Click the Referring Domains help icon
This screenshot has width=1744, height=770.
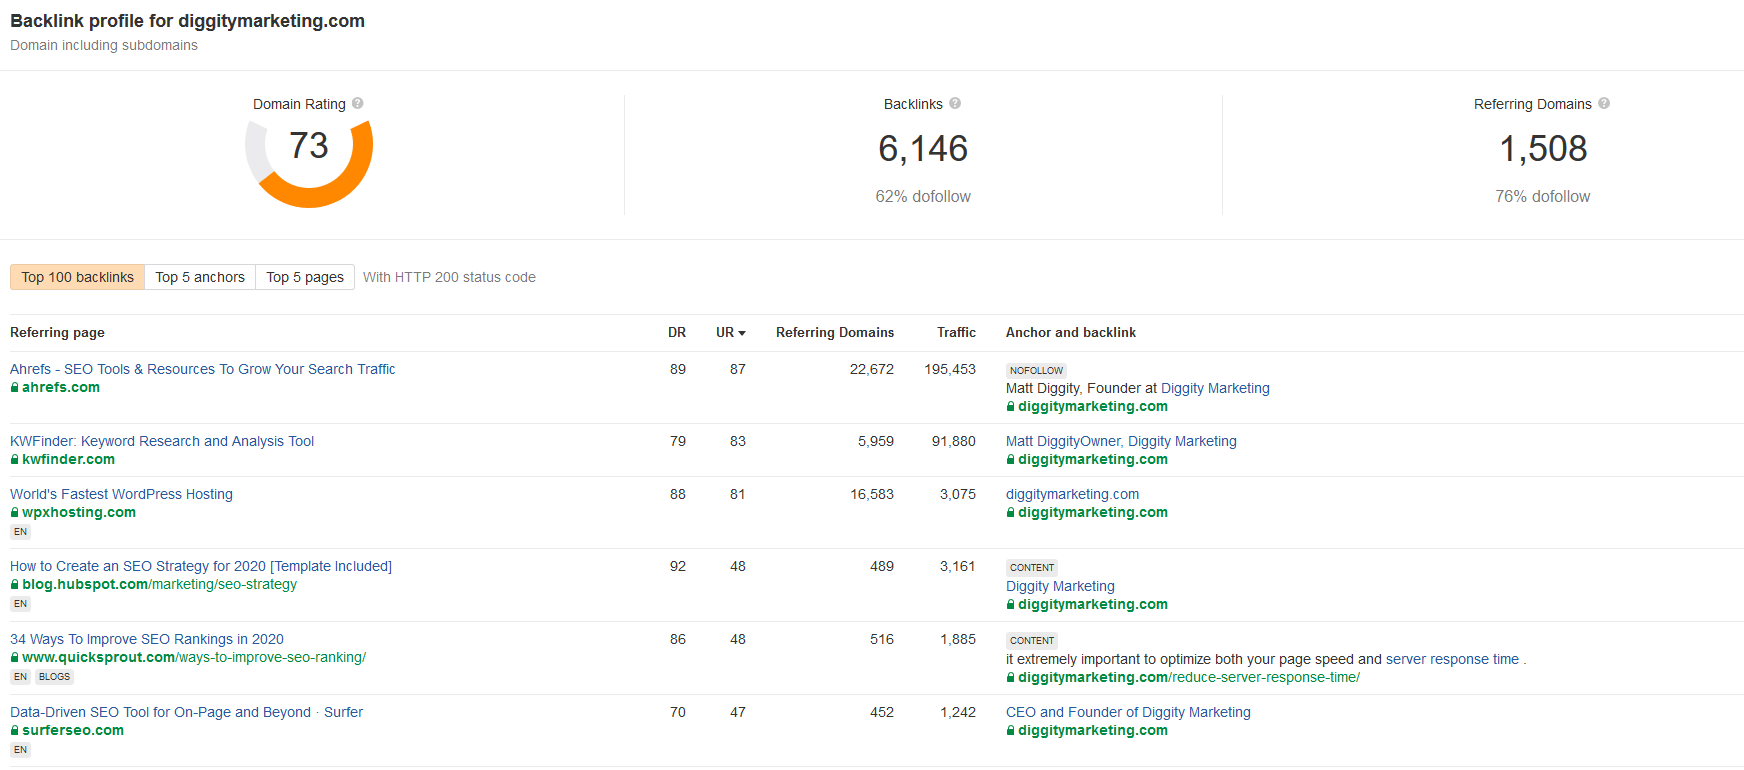[1604, 103]
